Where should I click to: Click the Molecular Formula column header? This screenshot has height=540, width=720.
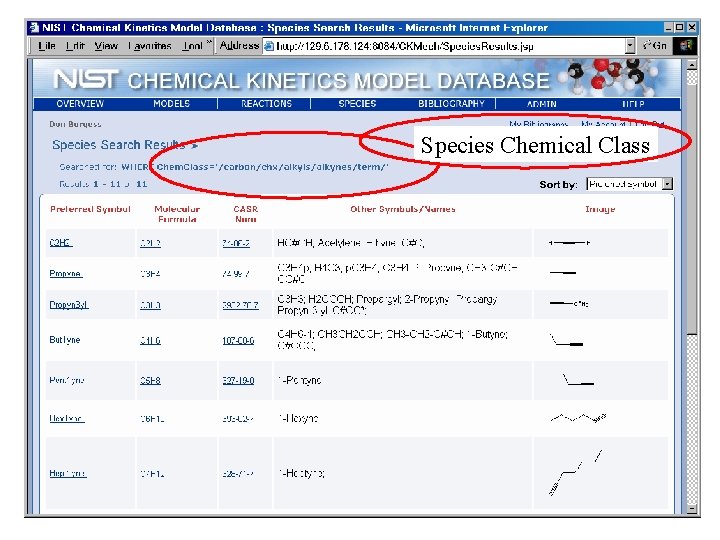pyautogui.click(x=177, y=214)
